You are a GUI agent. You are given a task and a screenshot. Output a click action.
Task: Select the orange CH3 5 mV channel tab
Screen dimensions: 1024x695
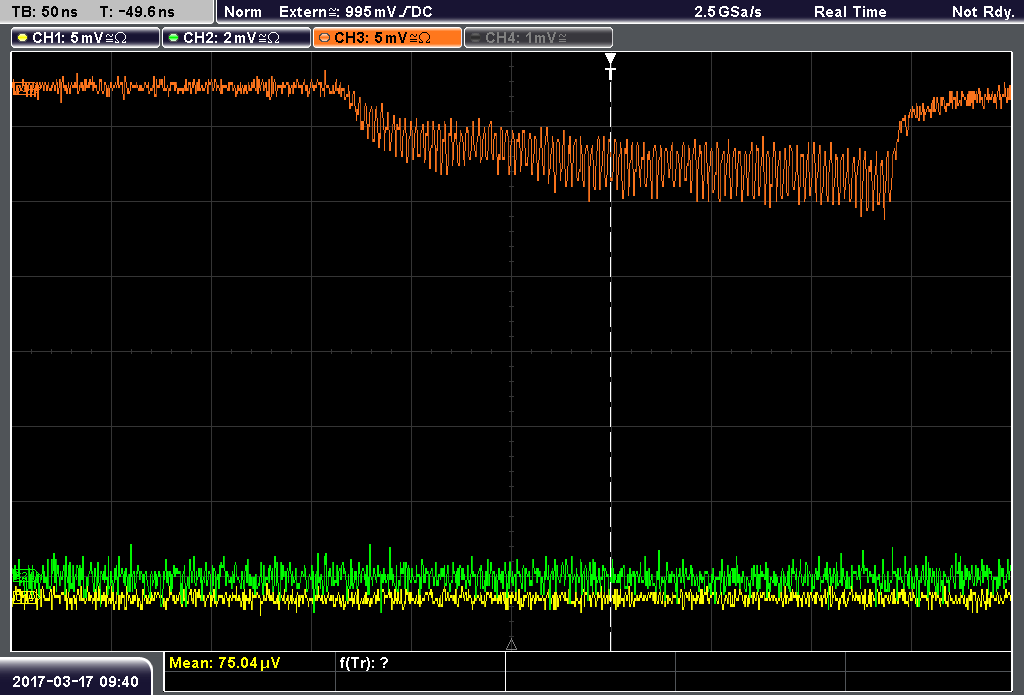[387, 38]
